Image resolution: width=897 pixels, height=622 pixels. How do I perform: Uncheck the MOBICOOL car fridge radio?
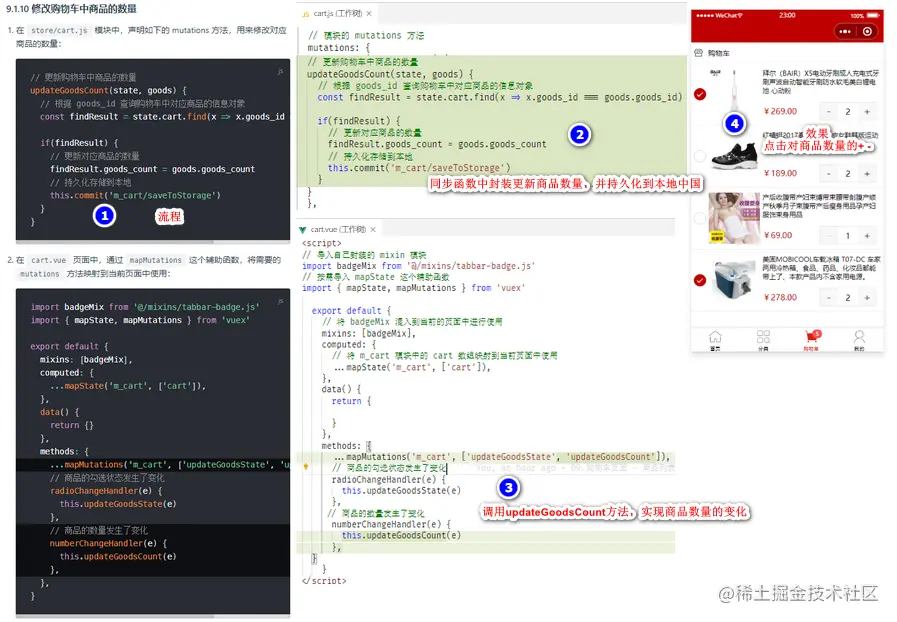(700, 280)
